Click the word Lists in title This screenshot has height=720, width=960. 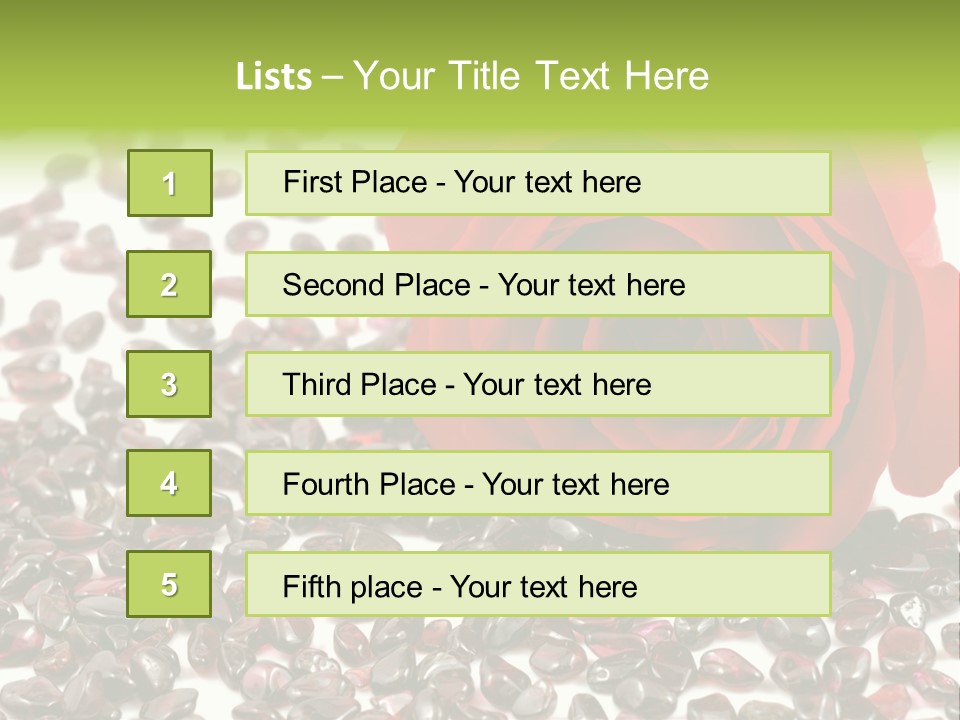pyautogui.click(x=273, y=77)
